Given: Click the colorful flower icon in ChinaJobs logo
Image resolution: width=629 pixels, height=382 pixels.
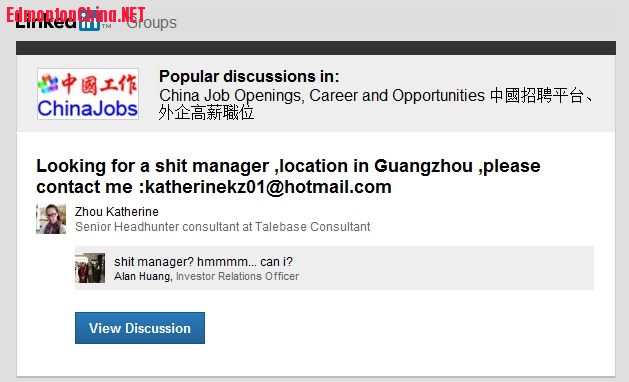Looking at the screenshot, I should point(48,83).
